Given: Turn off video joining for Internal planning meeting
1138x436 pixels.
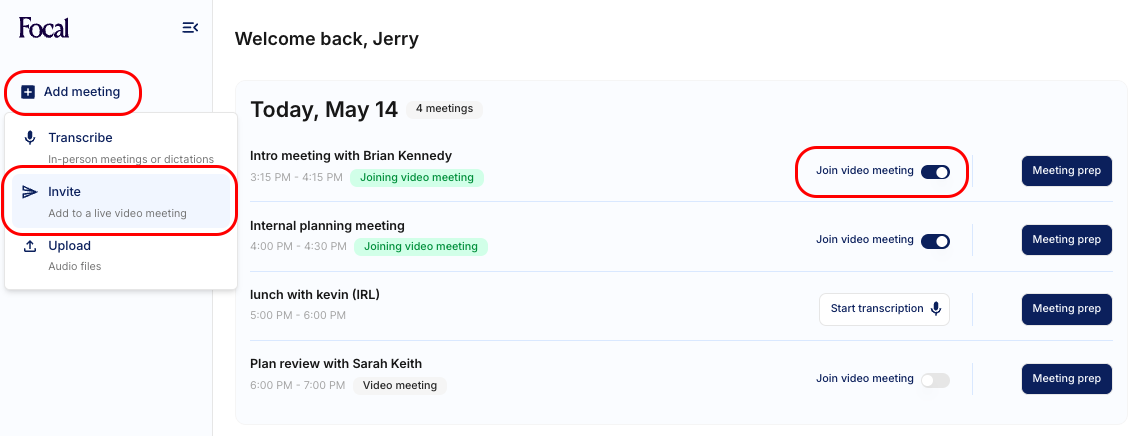Looking at the screenshot, I should pyautogui.click(x=935, y=241).
